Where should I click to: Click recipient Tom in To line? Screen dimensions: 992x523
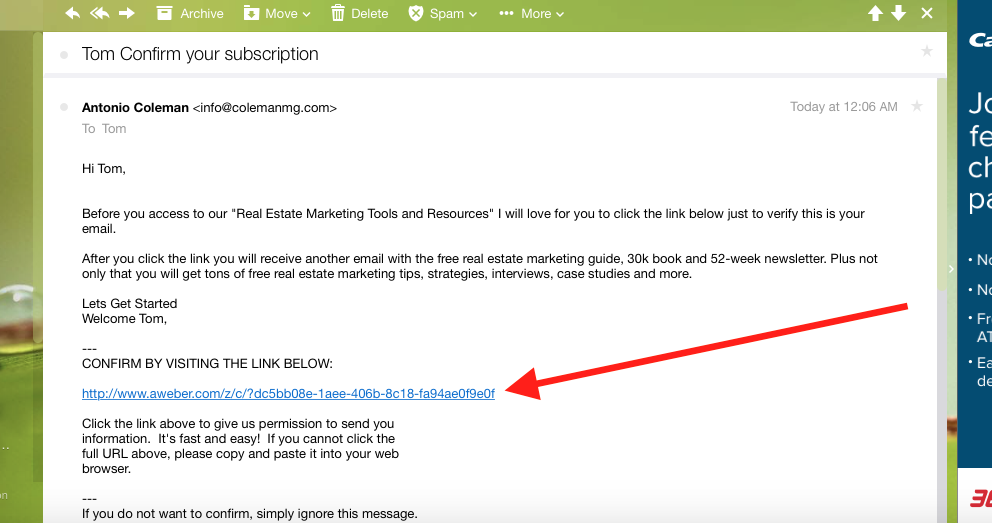[114, 129]
